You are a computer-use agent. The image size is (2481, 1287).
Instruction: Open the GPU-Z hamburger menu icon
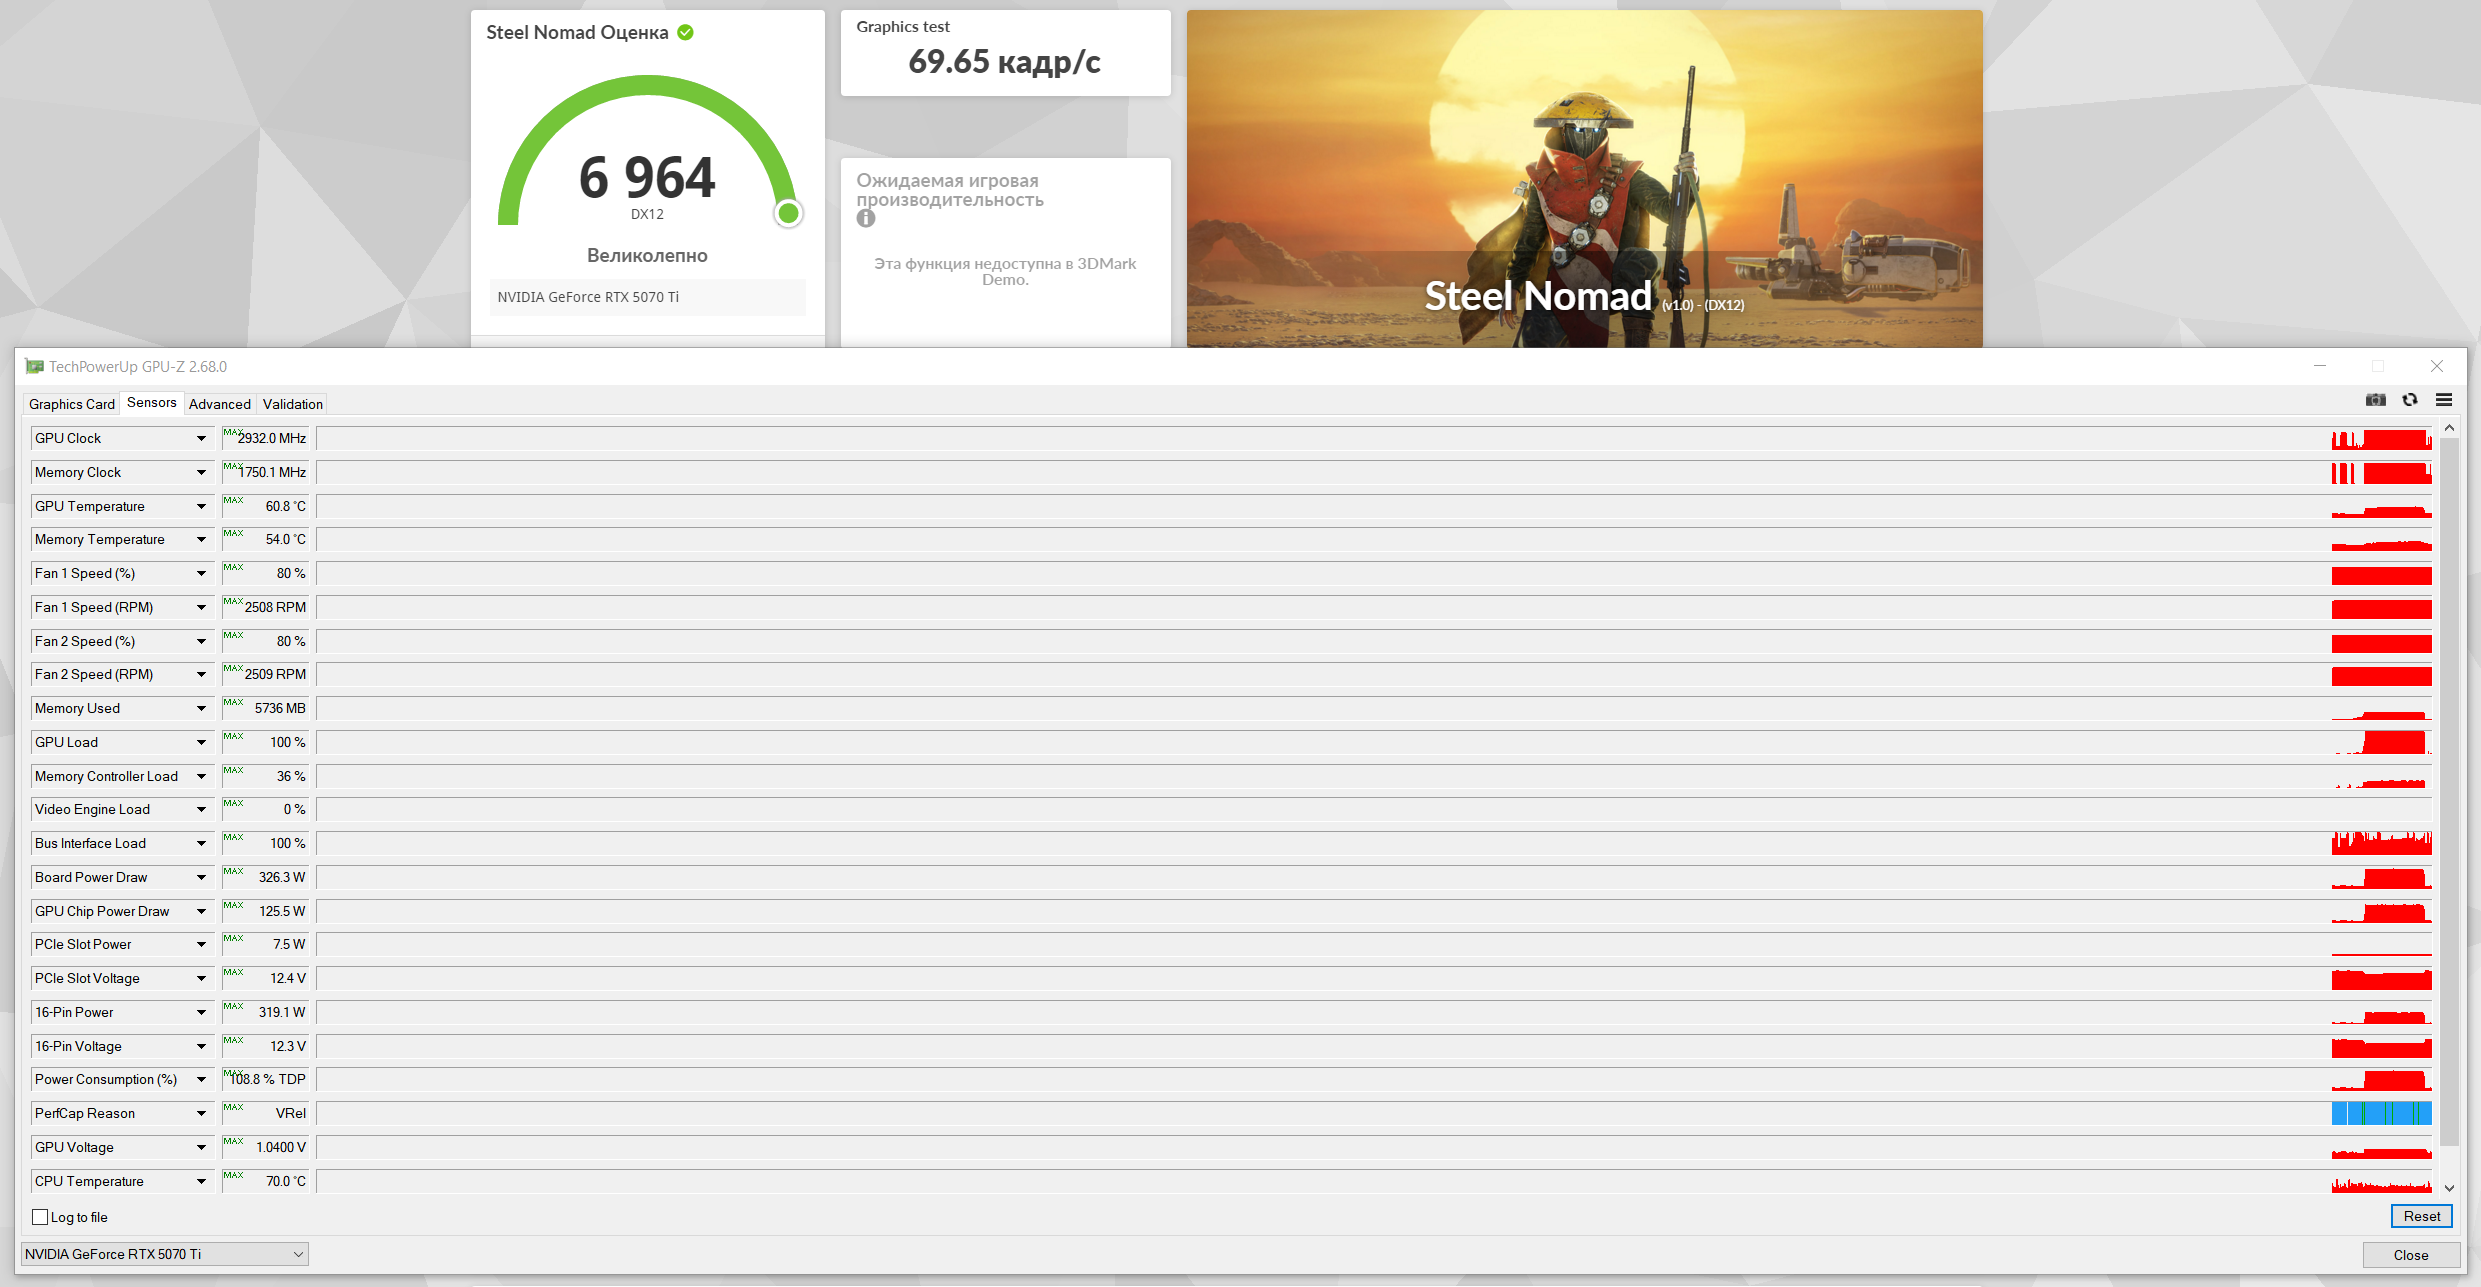pyautogui.click(x=2444, y=400)
